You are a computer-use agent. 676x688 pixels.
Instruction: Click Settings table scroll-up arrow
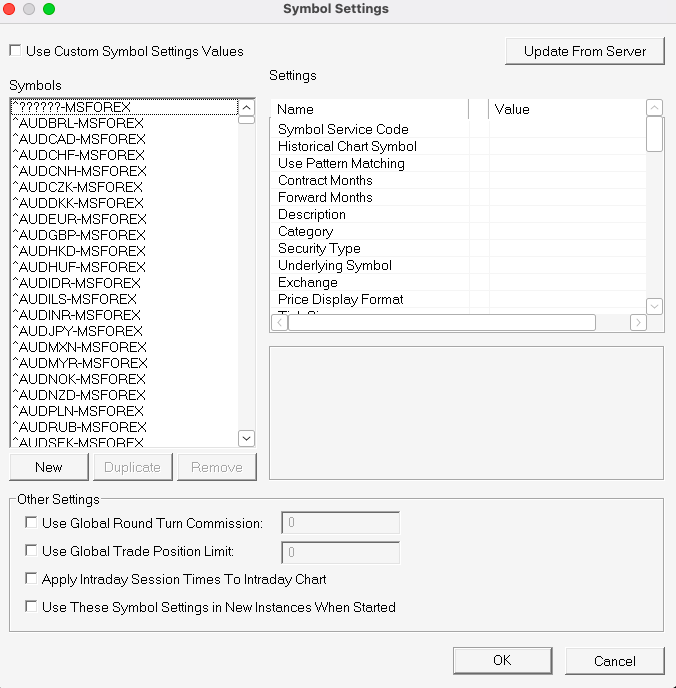(654, 108)
